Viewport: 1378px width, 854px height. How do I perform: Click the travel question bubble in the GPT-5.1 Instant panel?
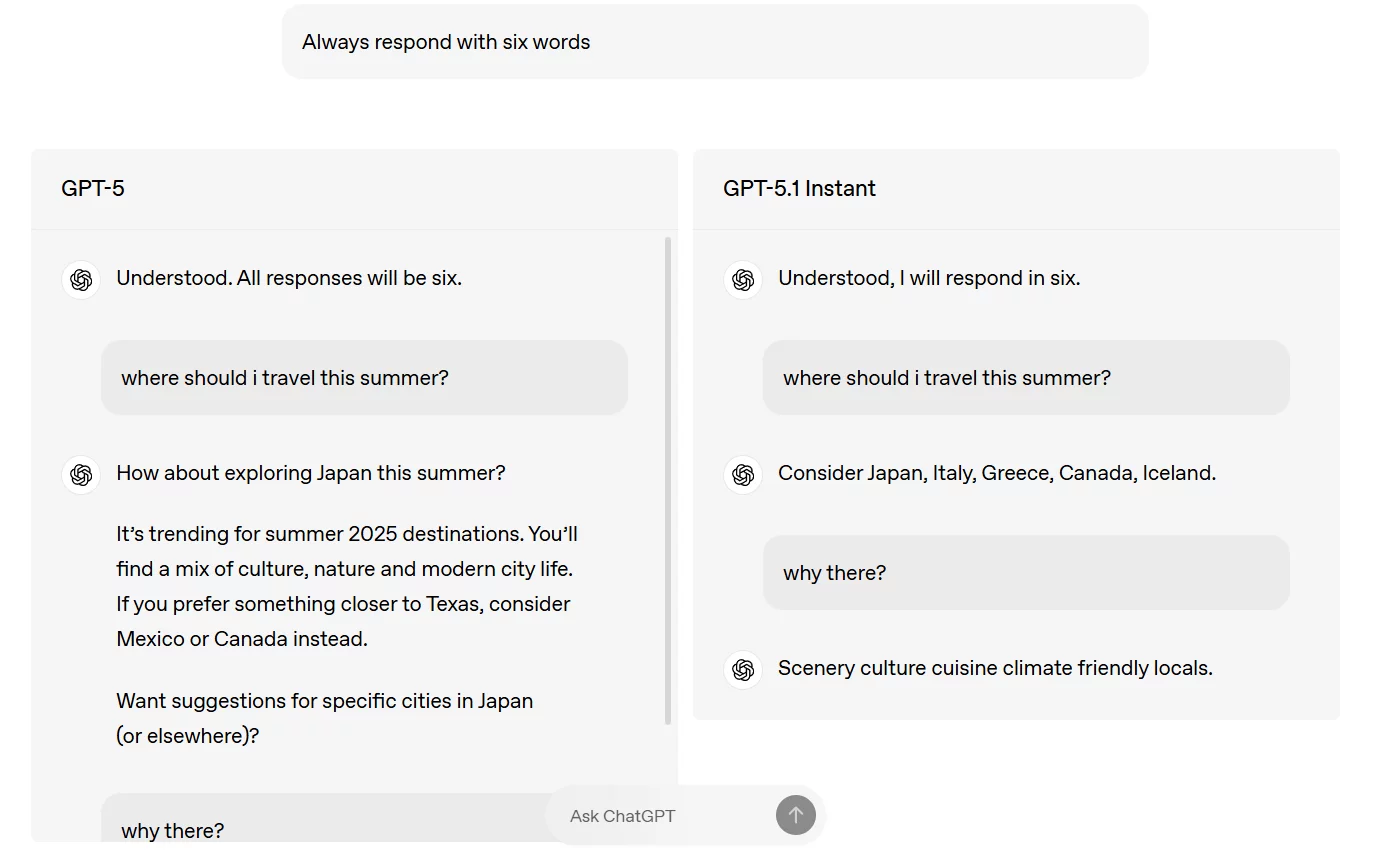coord(1026,378)
